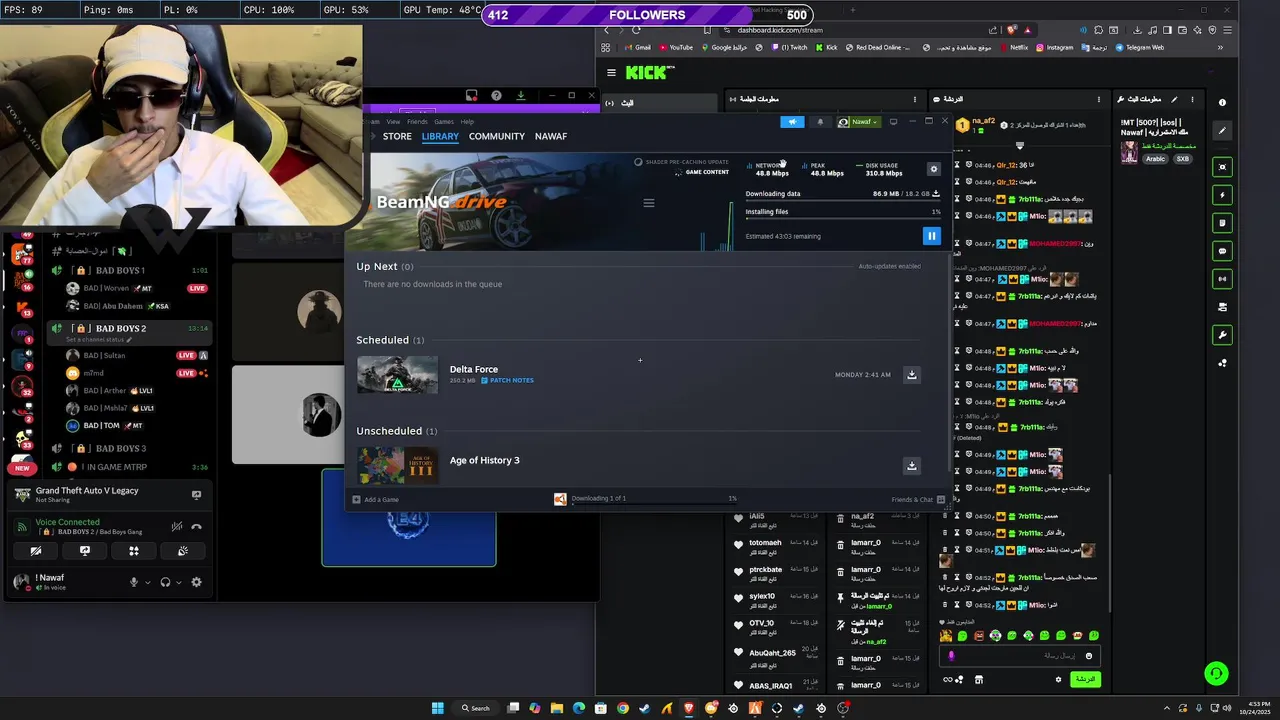Turn on Discord camera button
The width and height of the screenshot is (1280, 720).
36,551
